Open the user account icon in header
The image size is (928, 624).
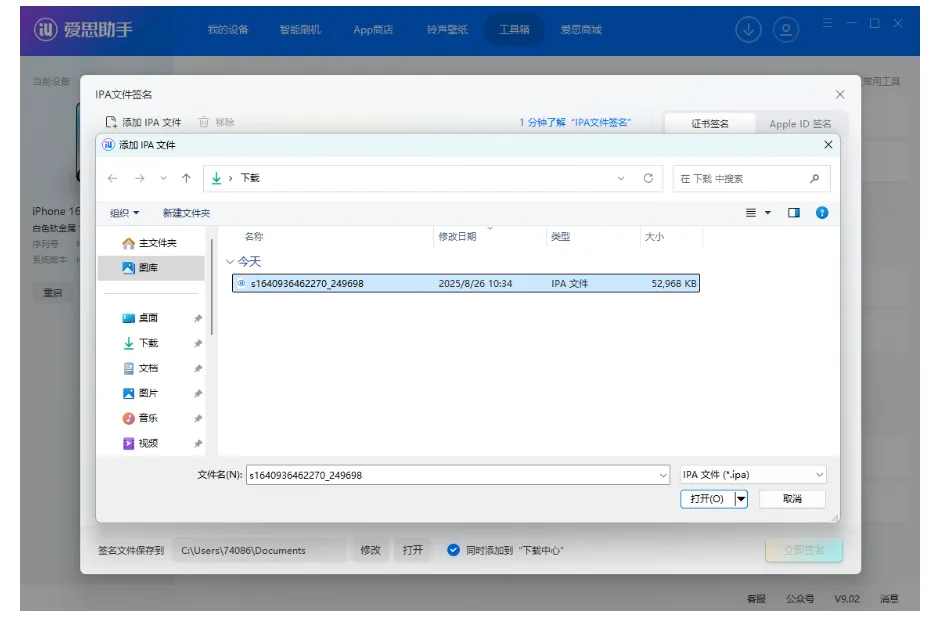[786, 30]
